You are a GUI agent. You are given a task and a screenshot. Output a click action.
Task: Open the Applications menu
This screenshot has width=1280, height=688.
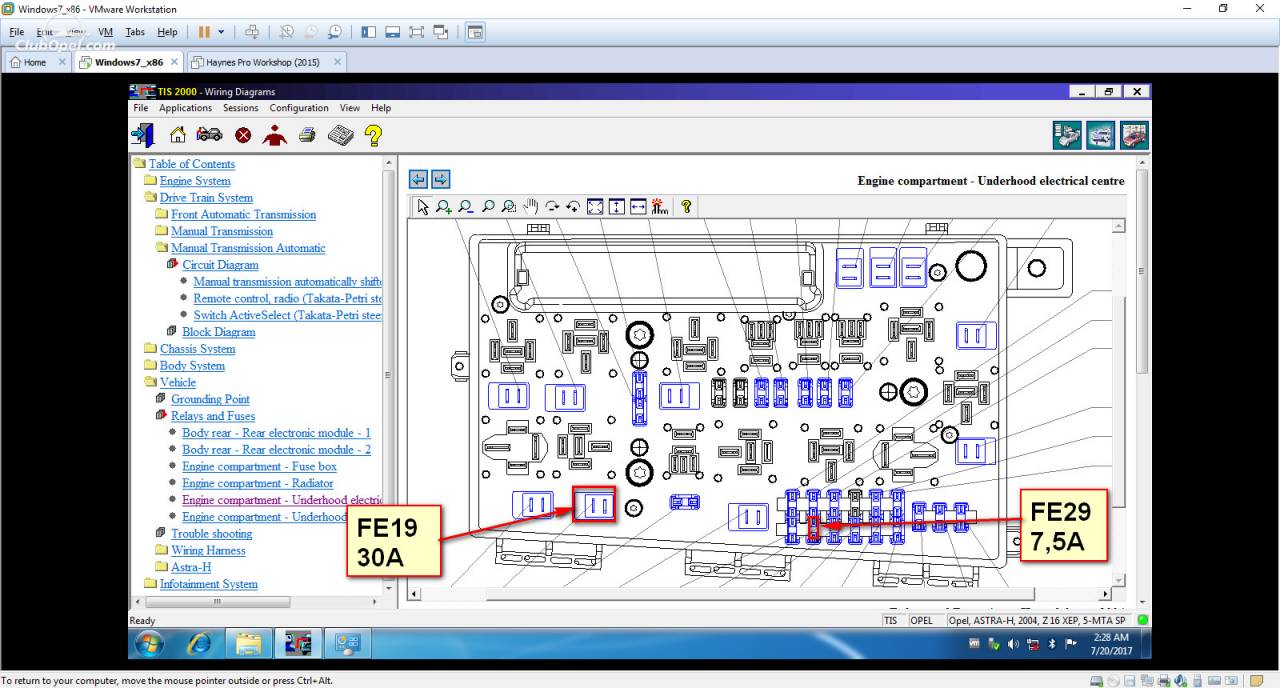[186, 108]
